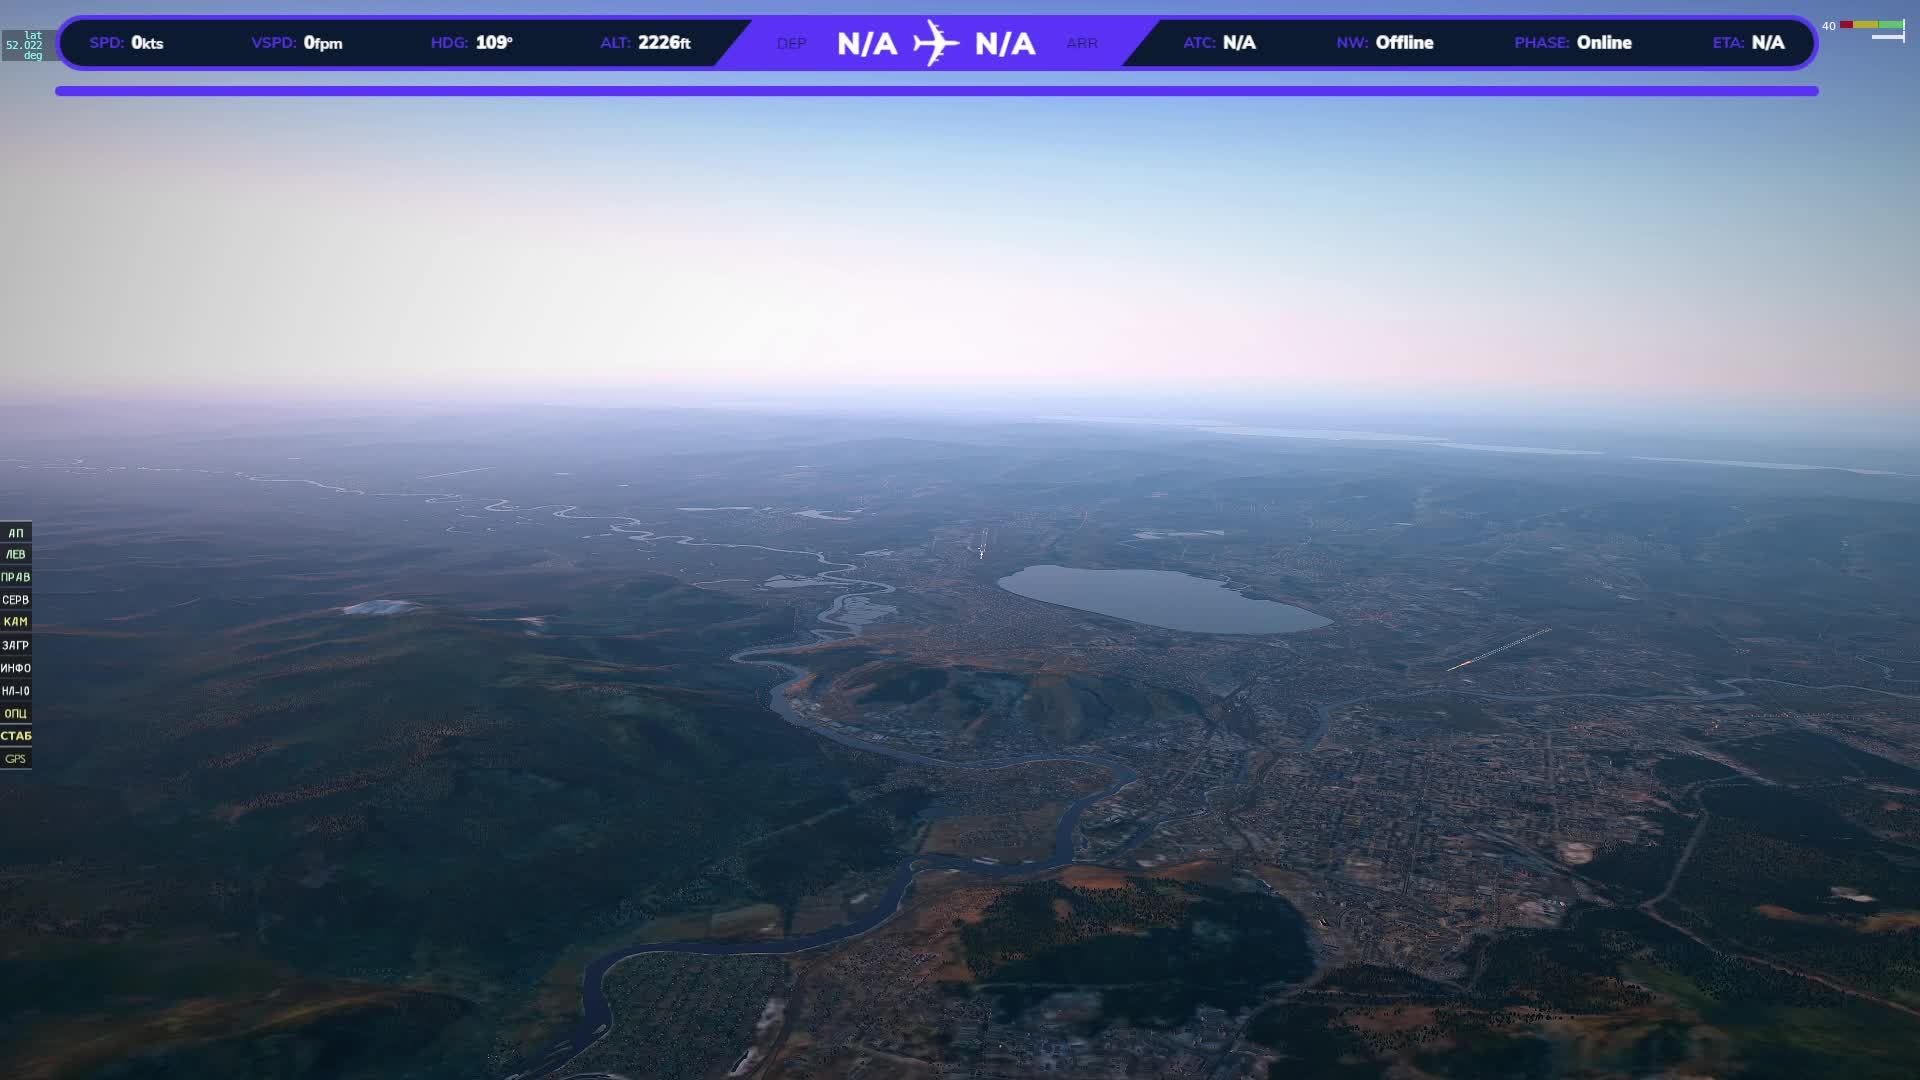Show the ИНФО information panel
Screen dimensions: 1920x1080
pyautogui.click(x=15, y=668)
